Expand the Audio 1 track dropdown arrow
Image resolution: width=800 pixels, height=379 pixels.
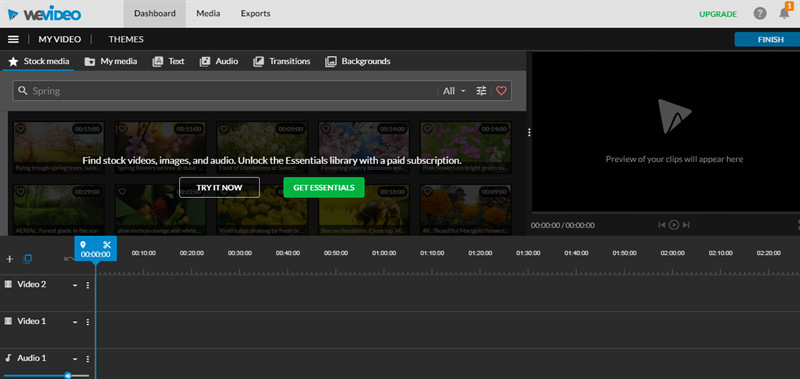75,359
